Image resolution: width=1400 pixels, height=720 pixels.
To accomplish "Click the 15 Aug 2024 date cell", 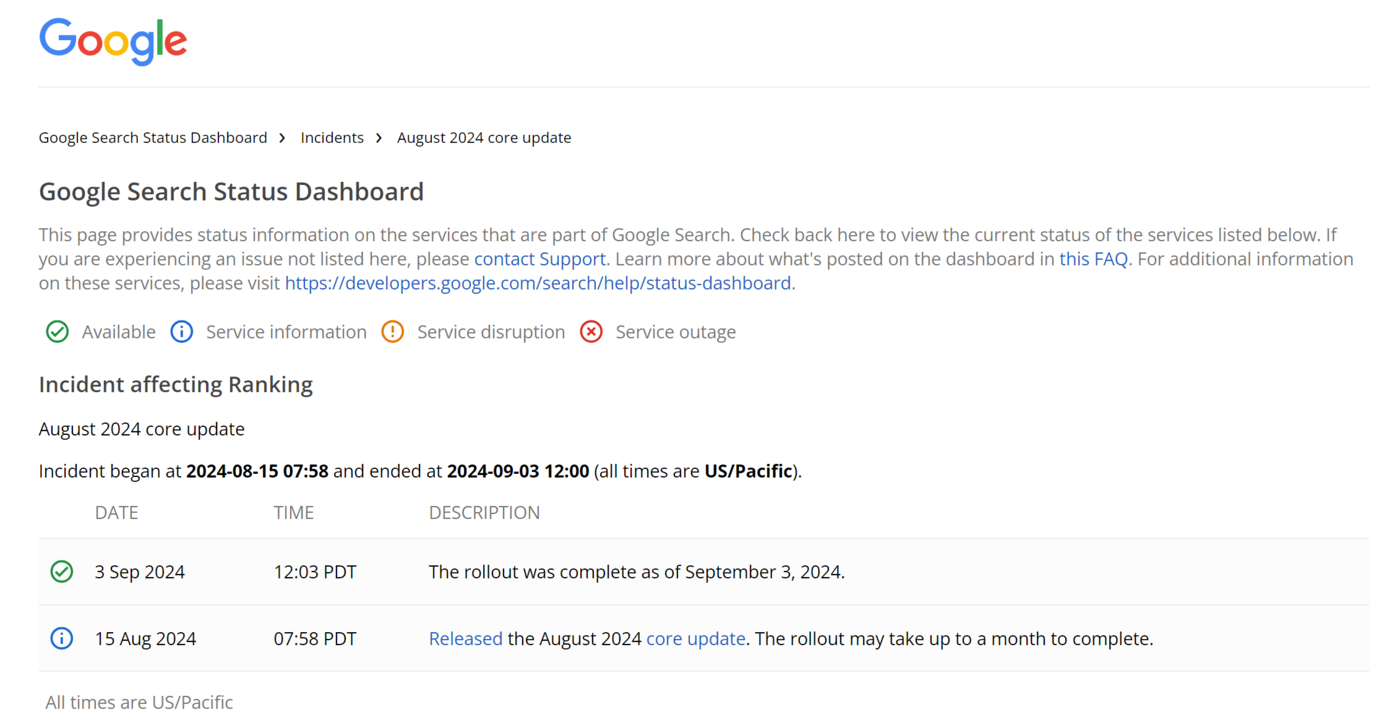I will tap(146, 639).
